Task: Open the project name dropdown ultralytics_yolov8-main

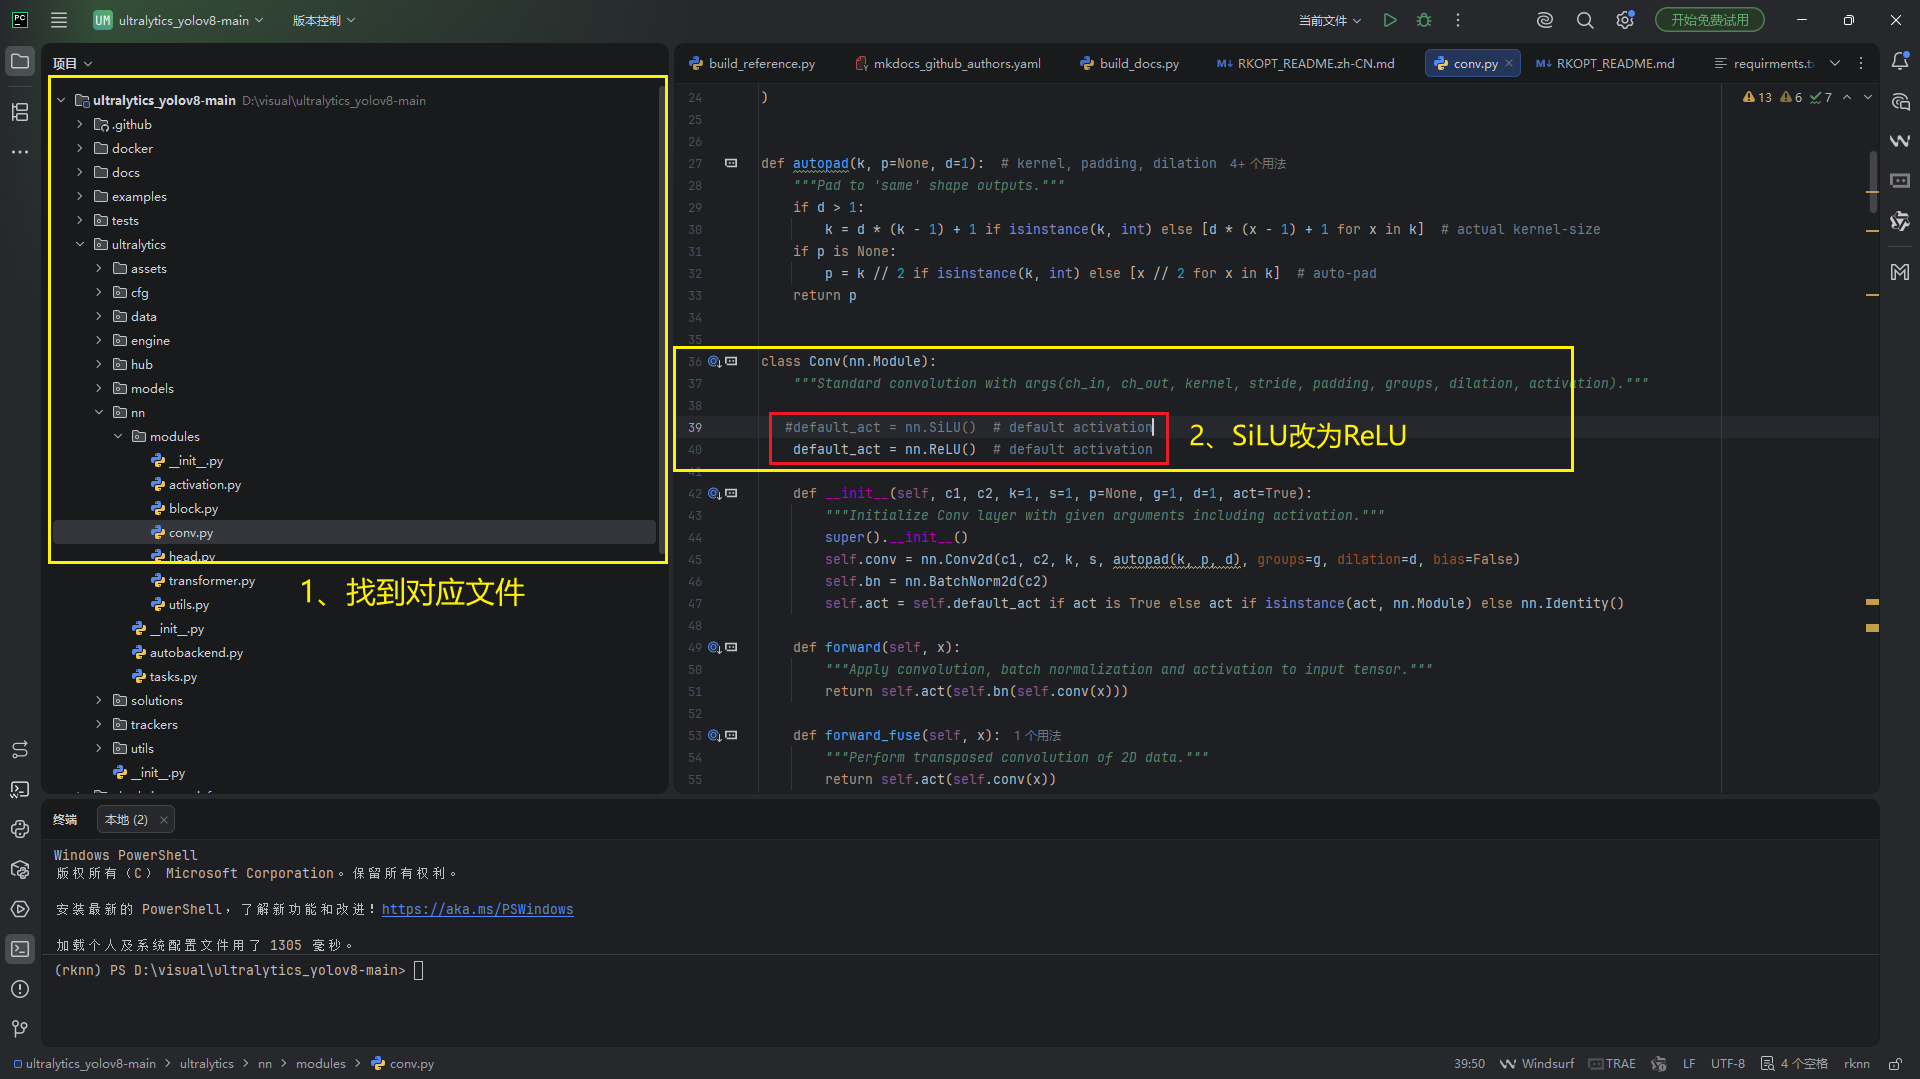Action: [180, 20]
